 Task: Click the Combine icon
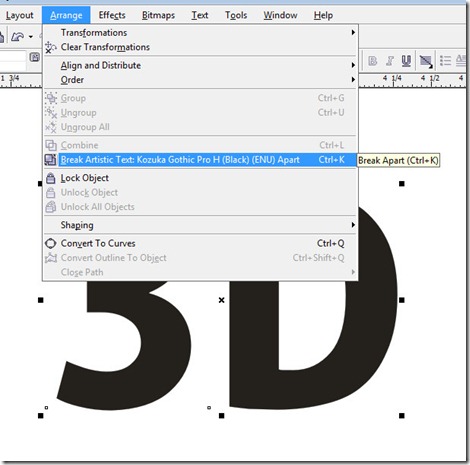tap(51, 145)
